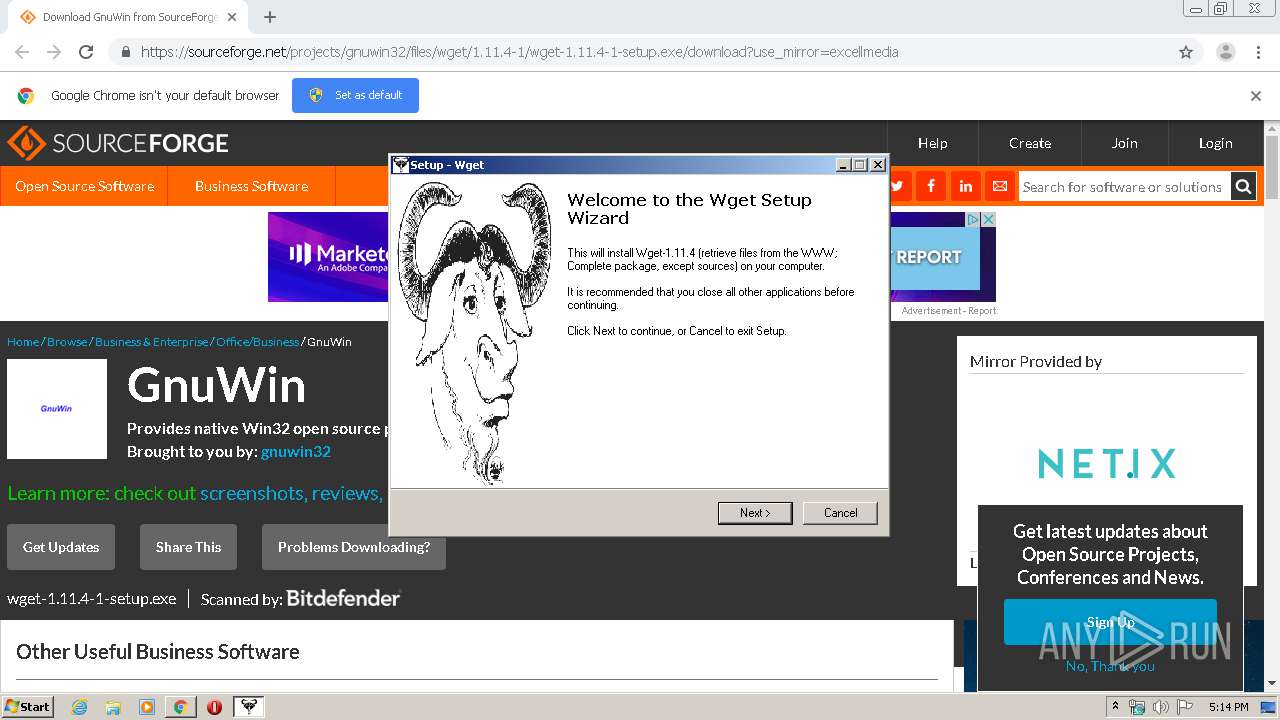Image resolution: width=1280 pixels, height=720 pixels.
Task: Open the NetIX mirror logo
Action: pos(1107,464)
